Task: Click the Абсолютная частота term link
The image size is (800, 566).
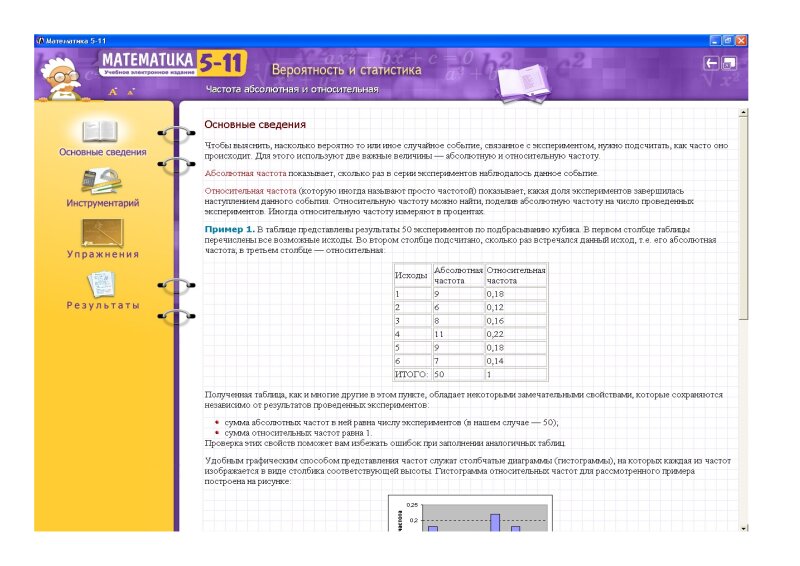Action: [x=238, y=173]
